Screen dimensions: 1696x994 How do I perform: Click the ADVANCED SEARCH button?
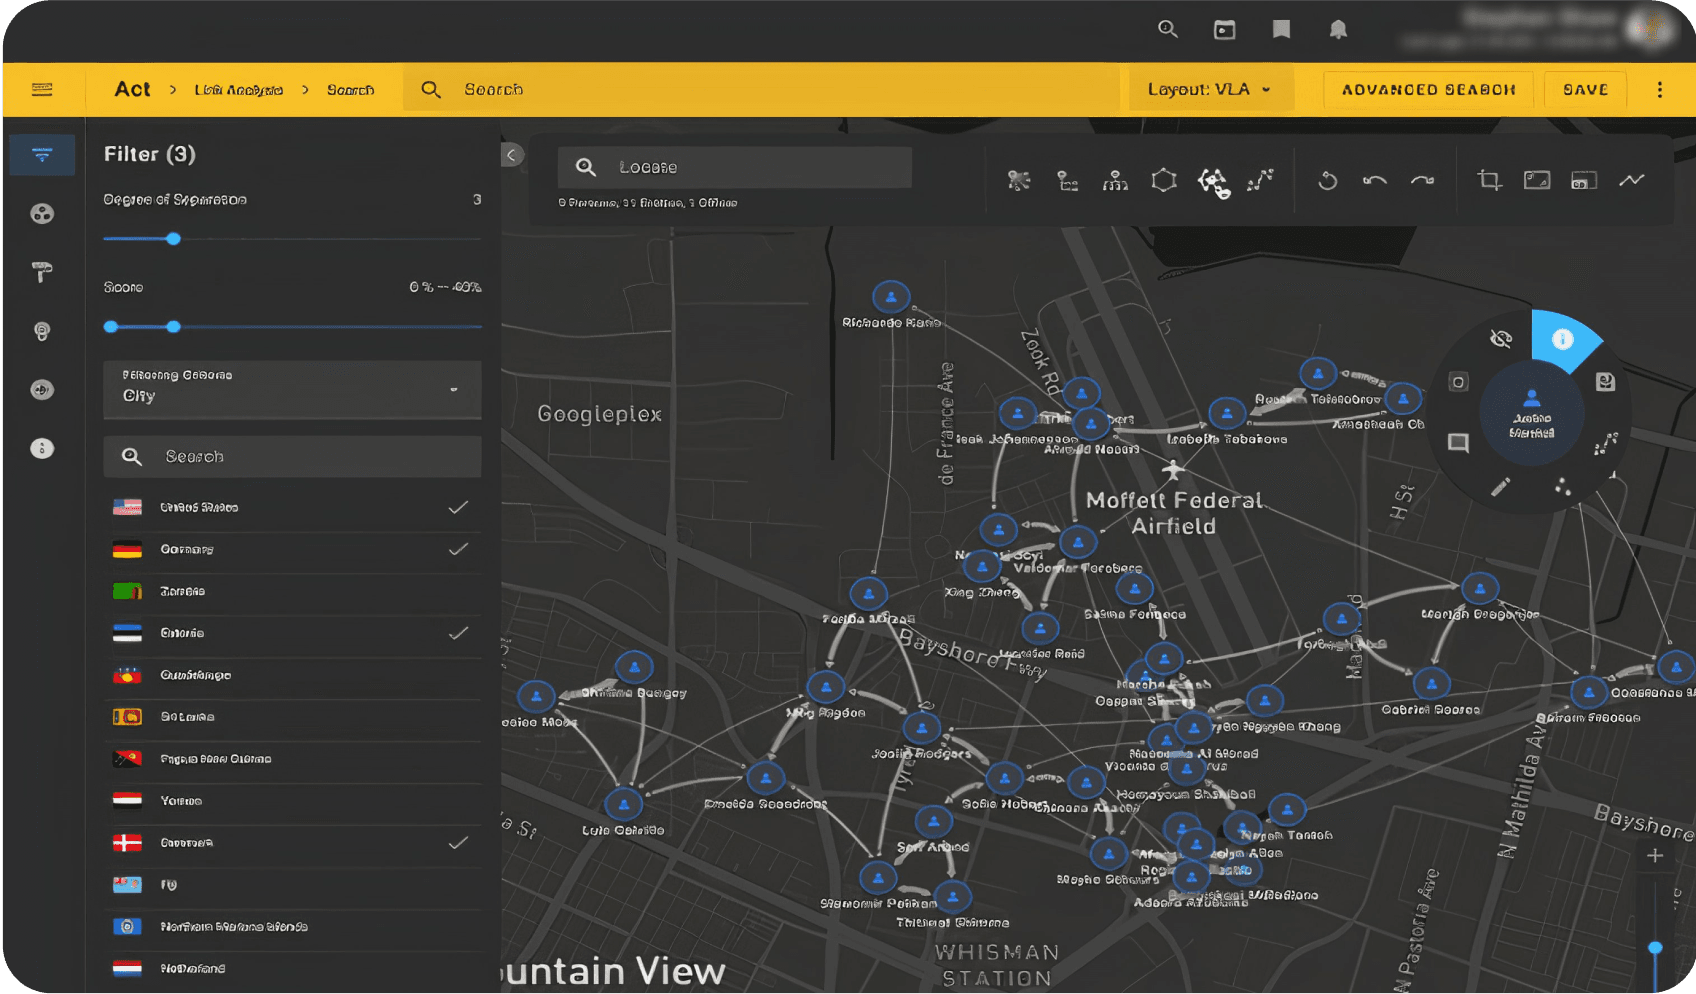click(x=1428, y=90)
